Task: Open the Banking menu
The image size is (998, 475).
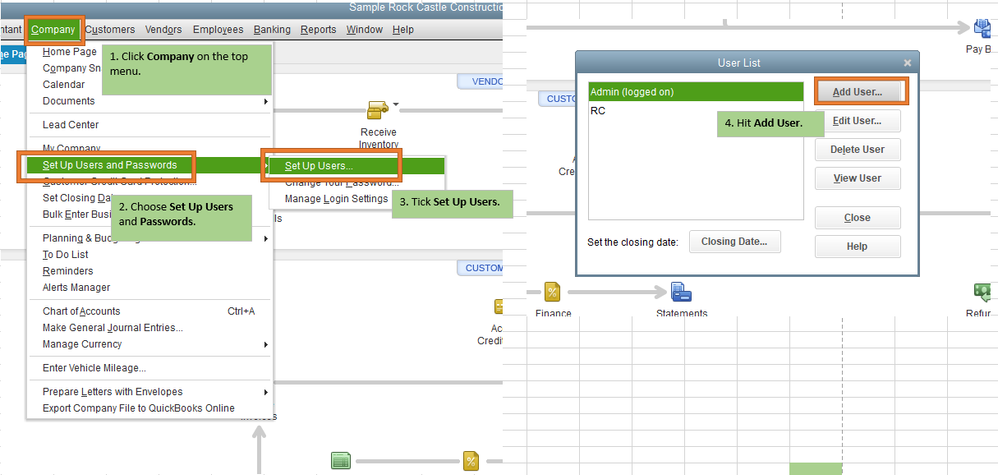Action: 272,29
